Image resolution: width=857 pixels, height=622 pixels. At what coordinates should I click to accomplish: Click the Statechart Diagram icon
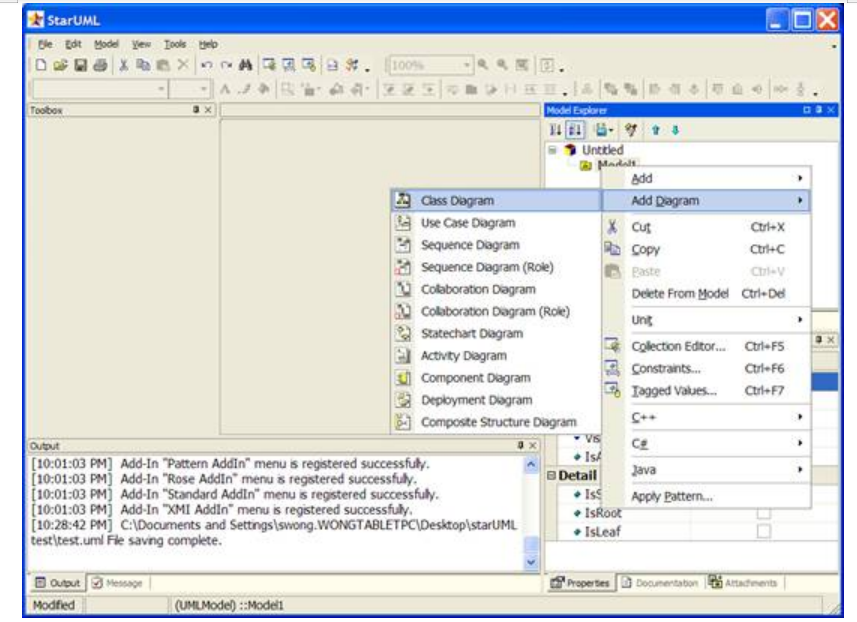(403, 333)
